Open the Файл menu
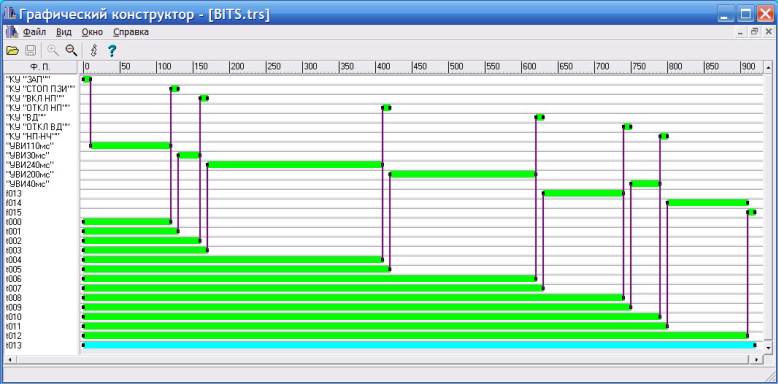 point(34,32)
